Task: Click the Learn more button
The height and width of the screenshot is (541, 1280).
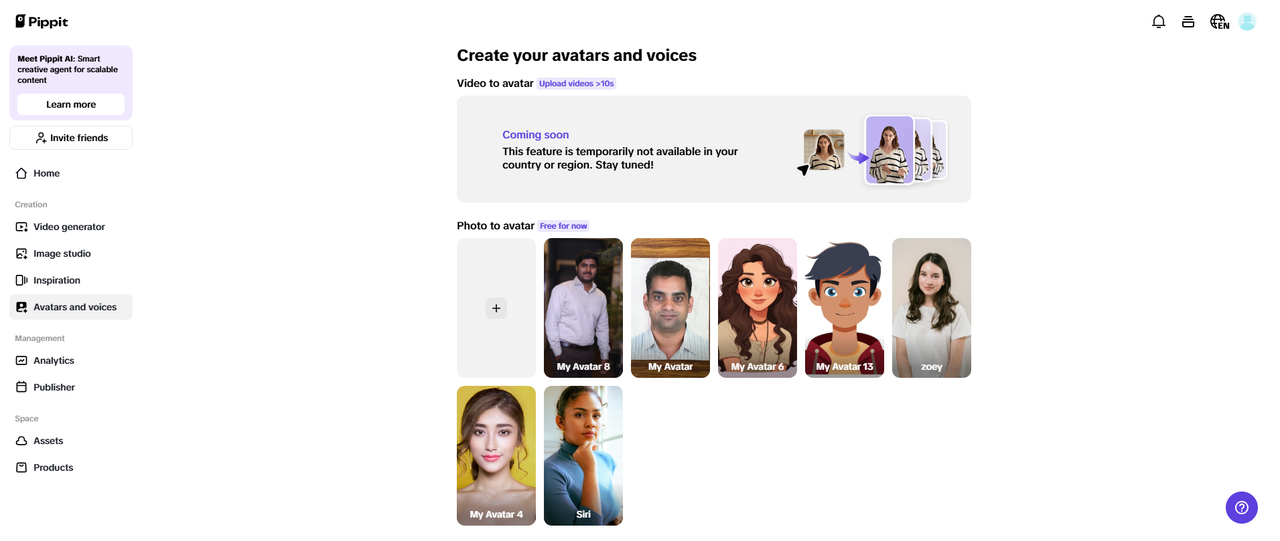Action: coord(71,104)
